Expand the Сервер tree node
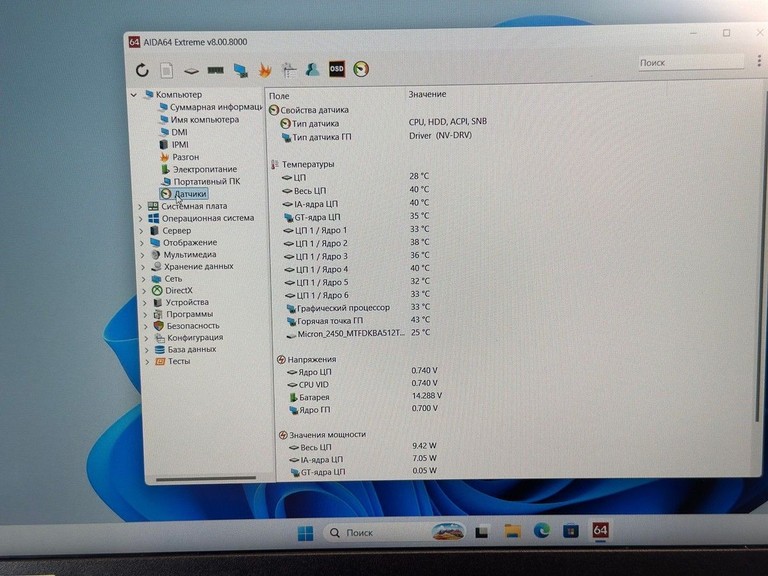 click(142, 231)
